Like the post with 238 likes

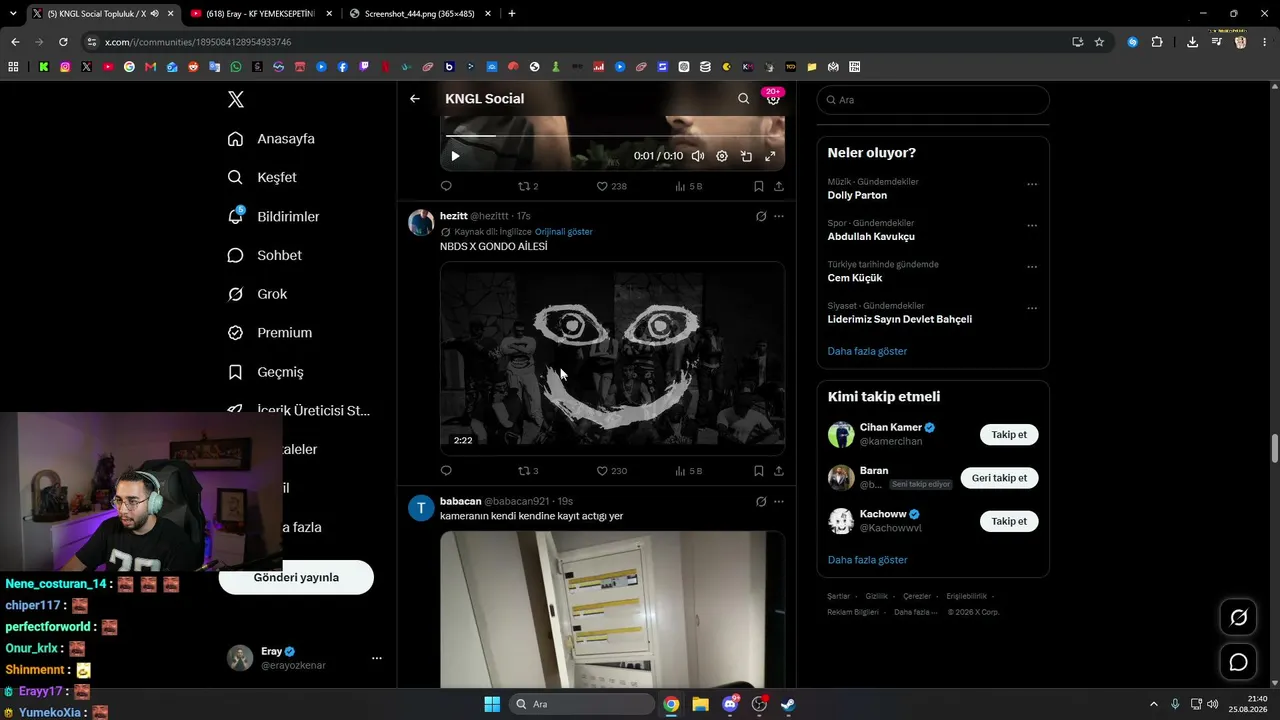[x=611, y=186]
